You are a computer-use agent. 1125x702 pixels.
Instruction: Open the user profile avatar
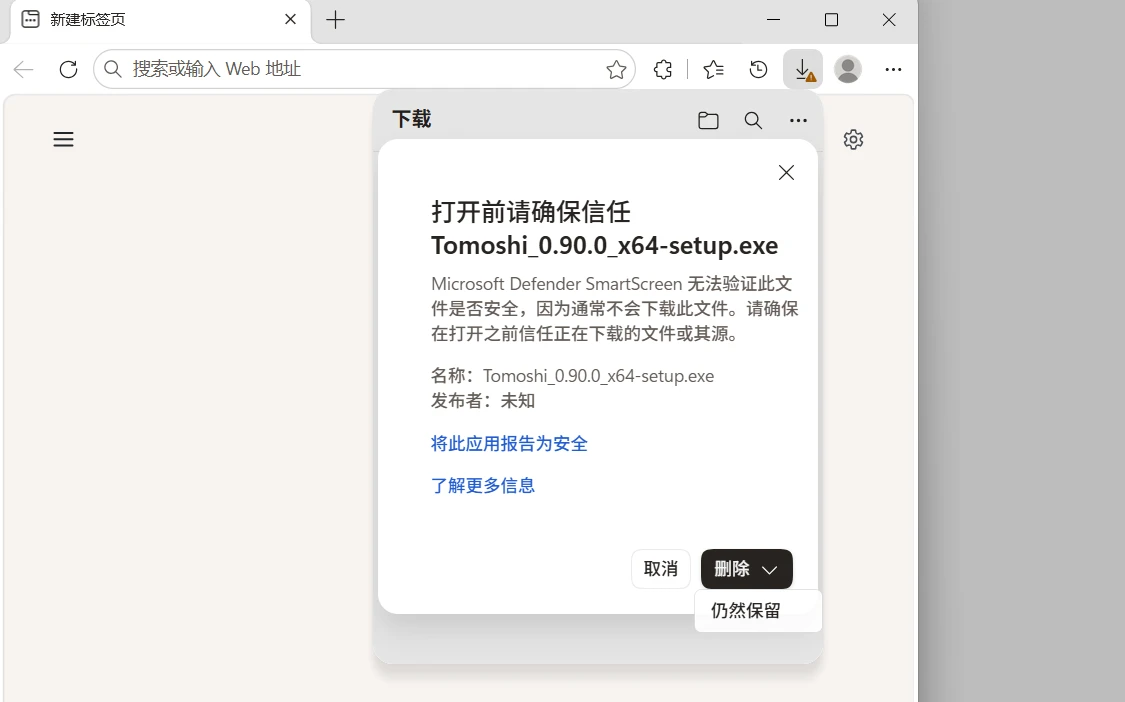click(x=847, y=69)
